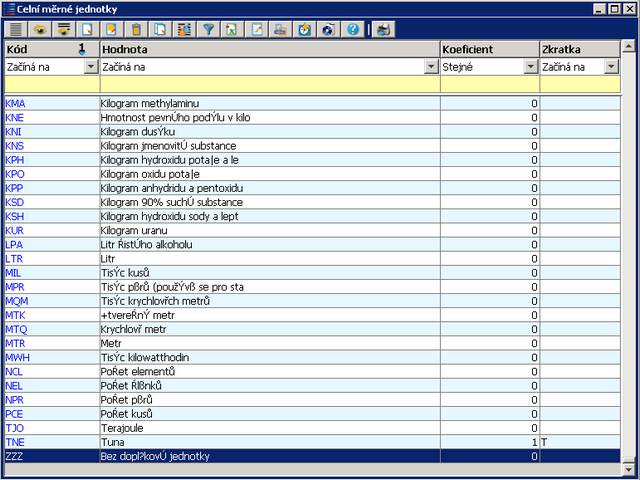Screen dimensions: 640x480
Task: Select the TNE Tuna row
Action: 270,441
